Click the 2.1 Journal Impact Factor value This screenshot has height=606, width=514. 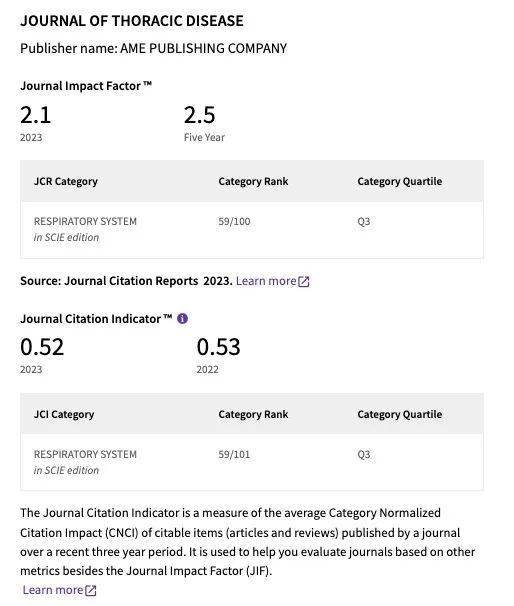pyautogui.click(x=36, y=115)
